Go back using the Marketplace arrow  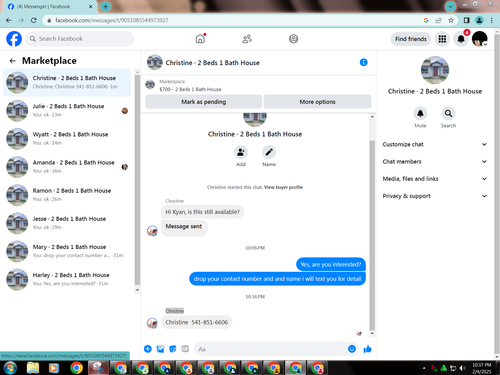[13, 61]
